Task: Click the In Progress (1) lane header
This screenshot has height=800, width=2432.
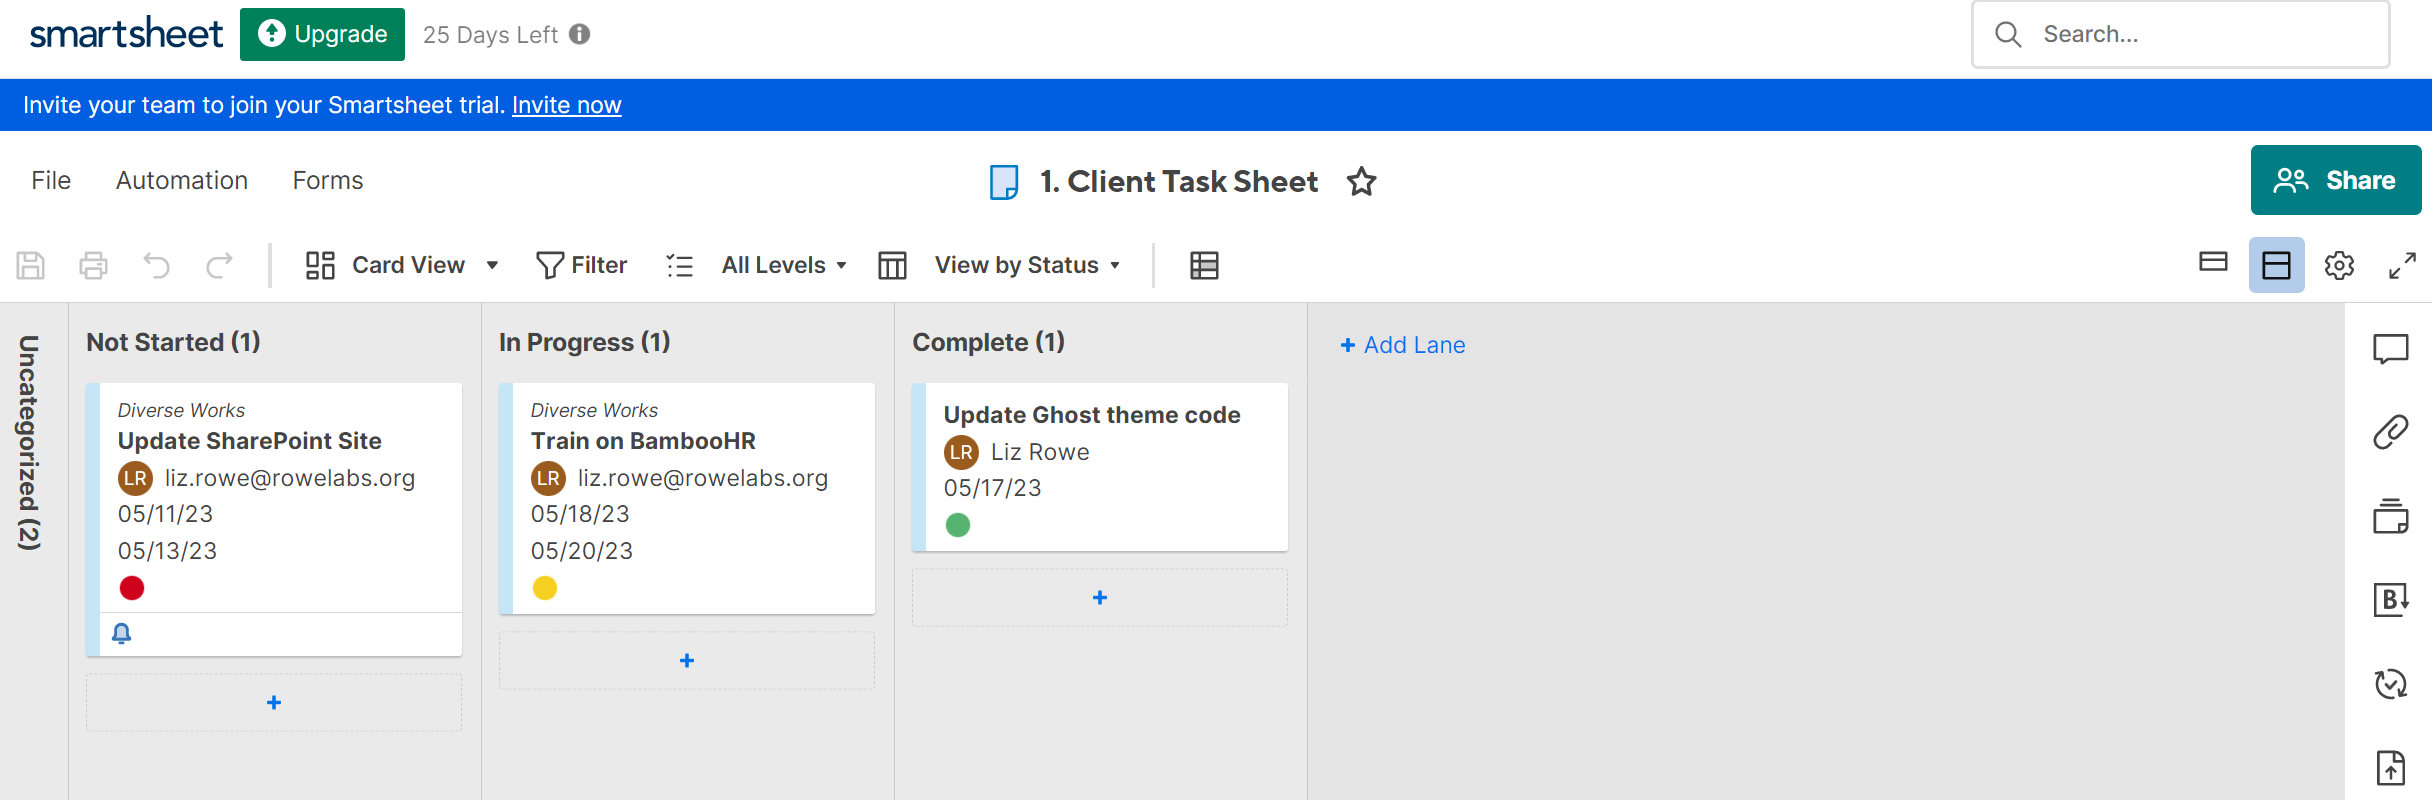Action: click(585, 342)
